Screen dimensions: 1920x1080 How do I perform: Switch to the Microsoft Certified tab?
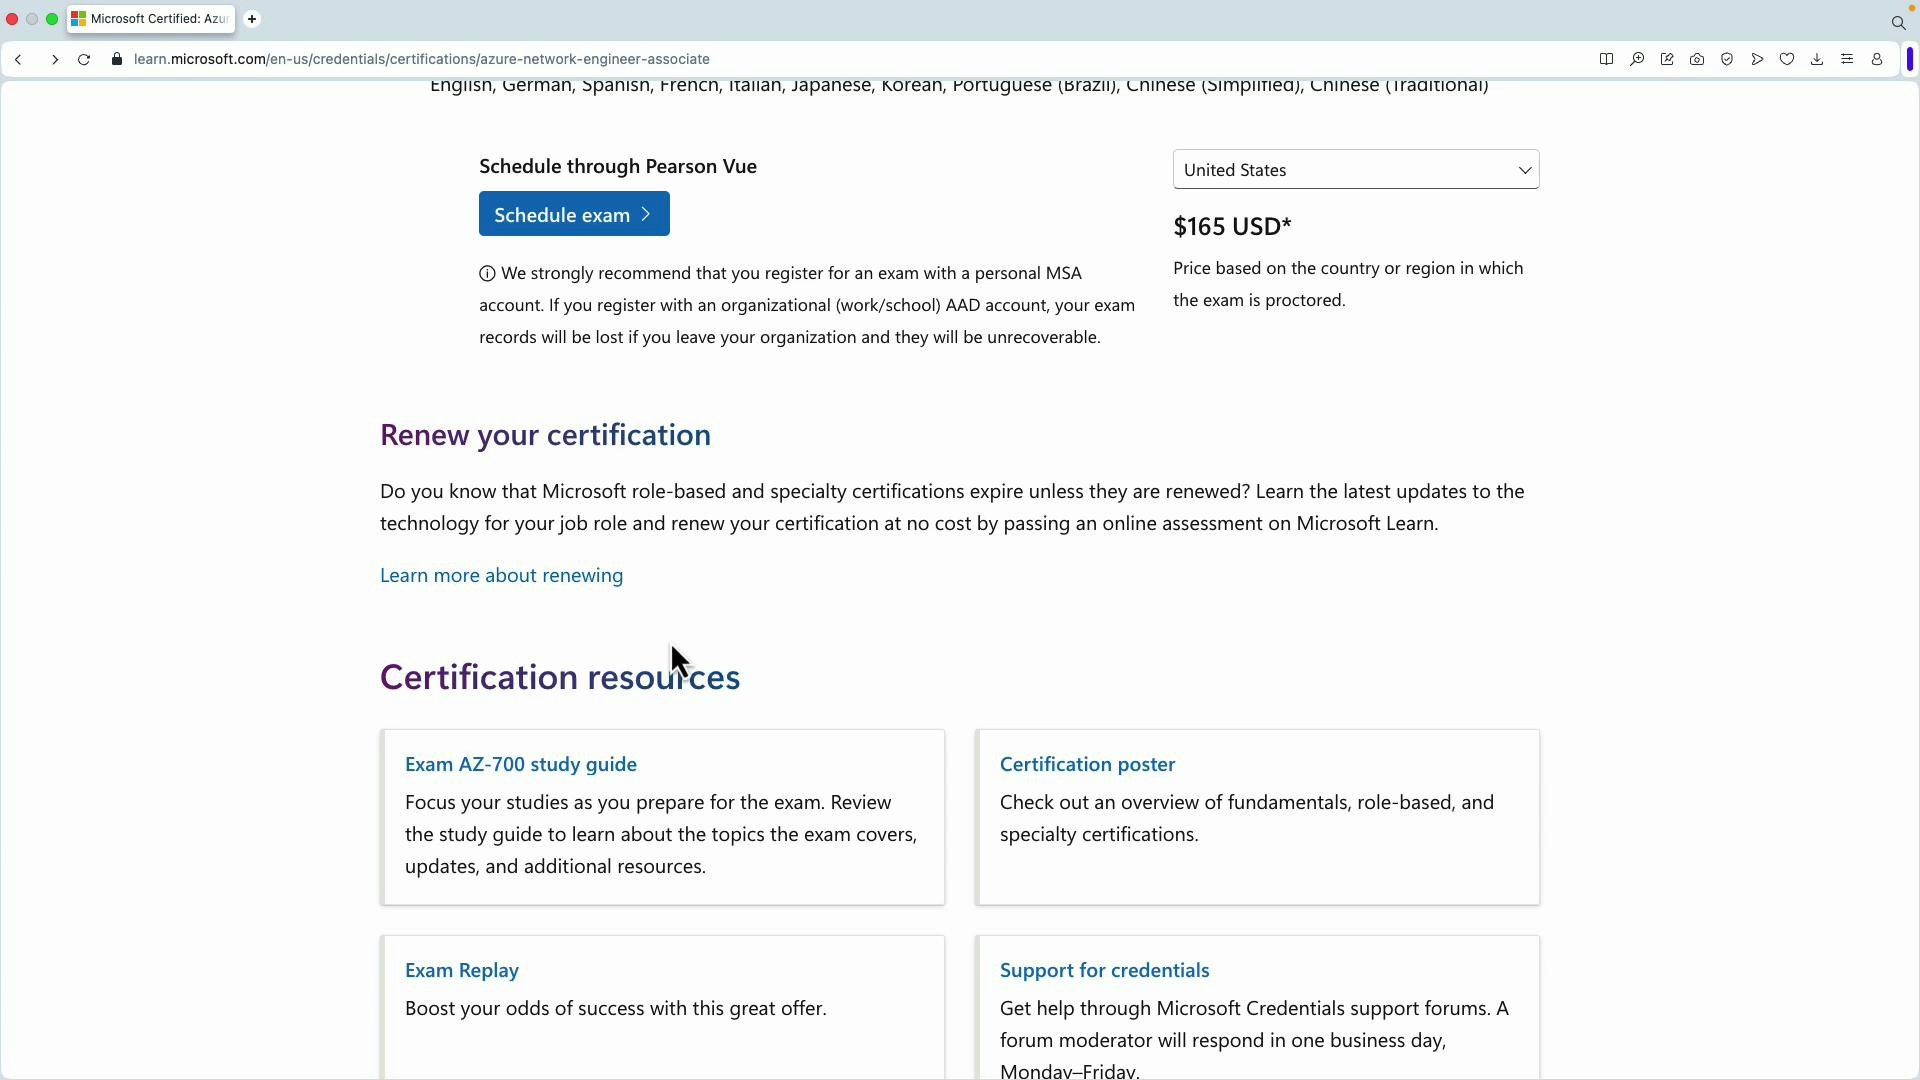click(150, 19)
